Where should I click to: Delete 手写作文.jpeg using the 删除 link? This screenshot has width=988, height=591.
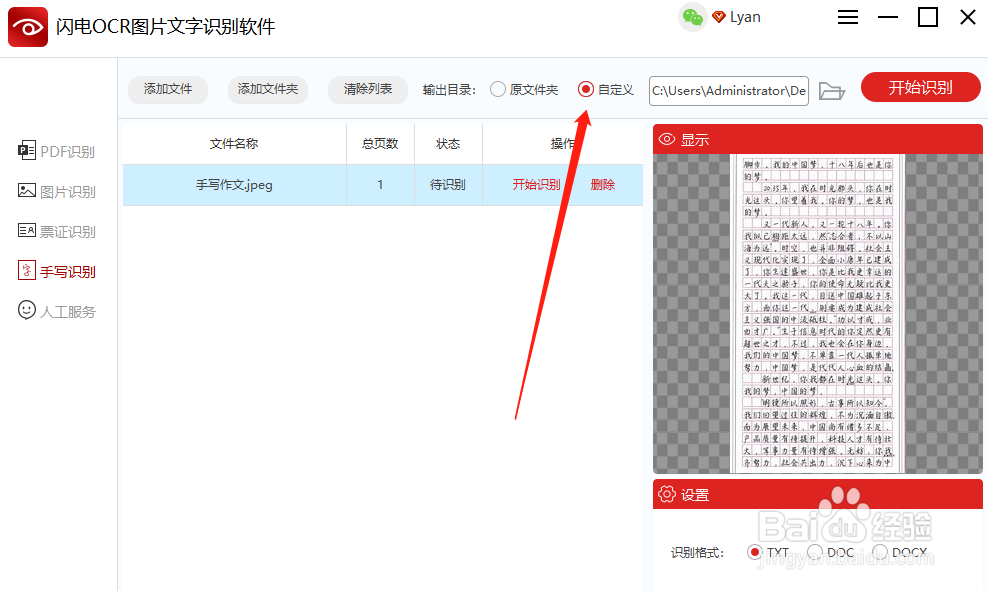[603, 185]
